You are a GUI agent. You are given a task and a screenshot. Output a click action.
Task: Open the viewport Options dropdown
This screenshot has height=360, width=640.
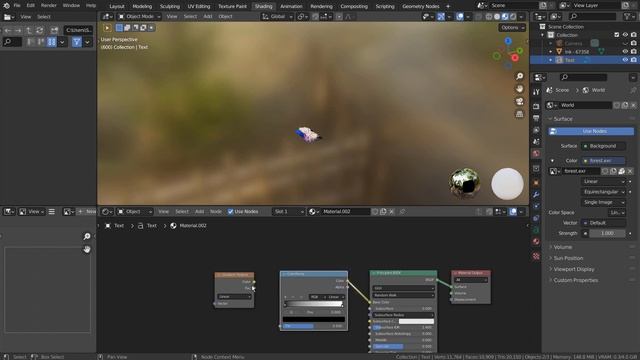coord(512,27)
